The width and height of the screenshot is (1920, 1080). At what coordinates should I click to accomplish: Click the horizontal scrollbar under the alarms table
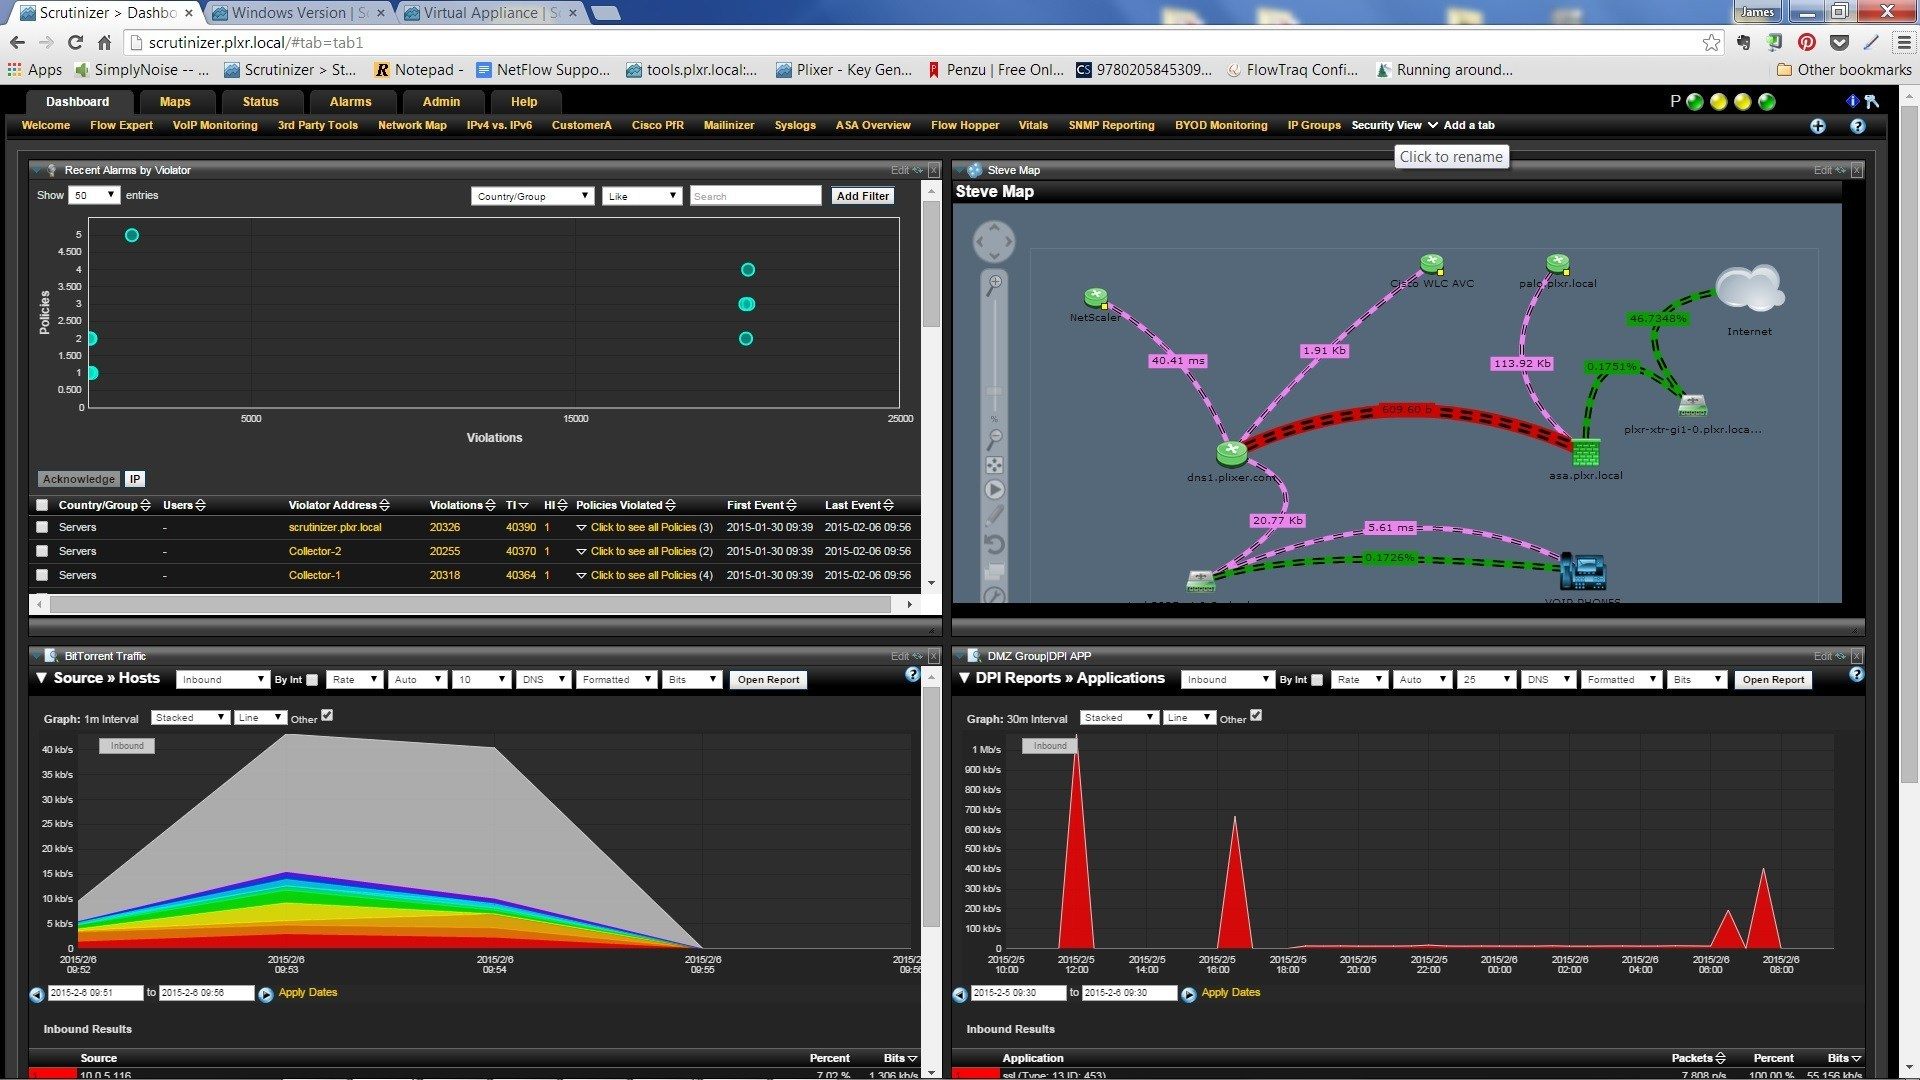click(x=470, y=605)
